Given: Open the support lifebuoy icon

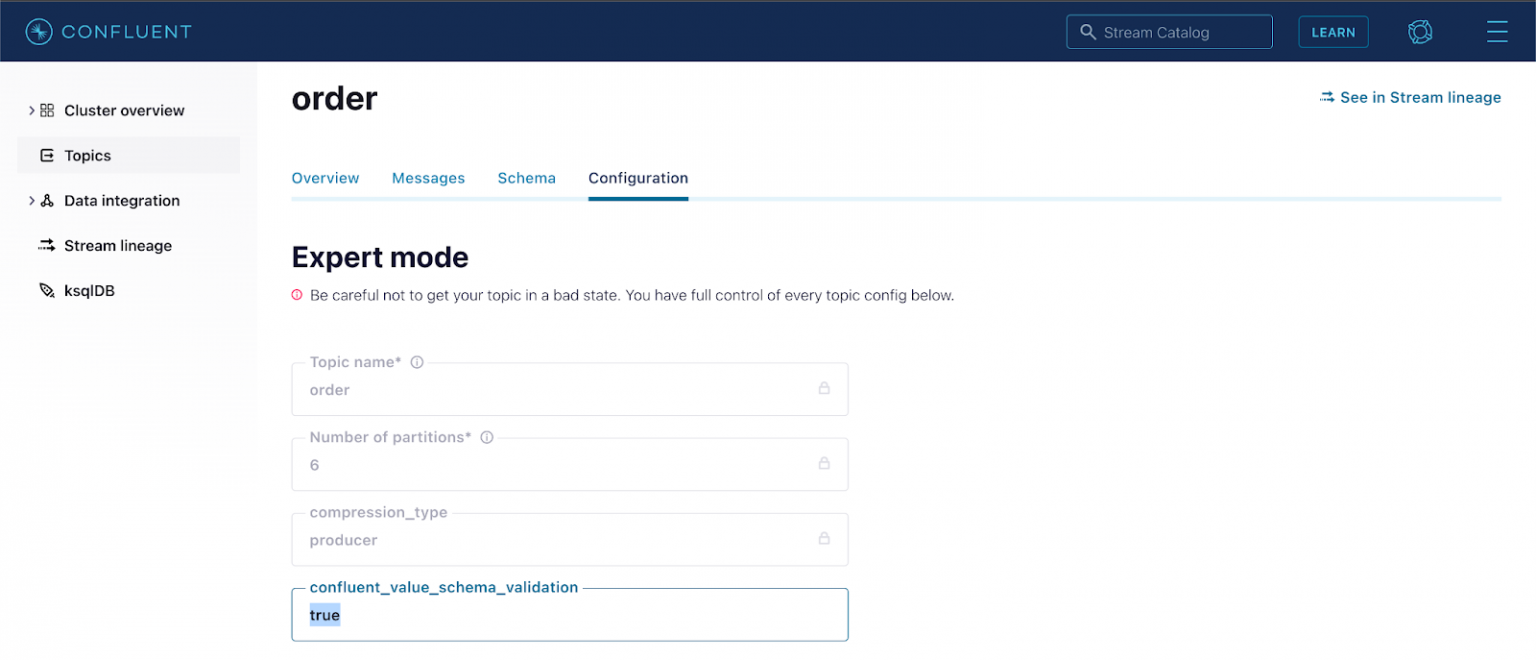Looking at the screenshot, I should (1419, 32).
